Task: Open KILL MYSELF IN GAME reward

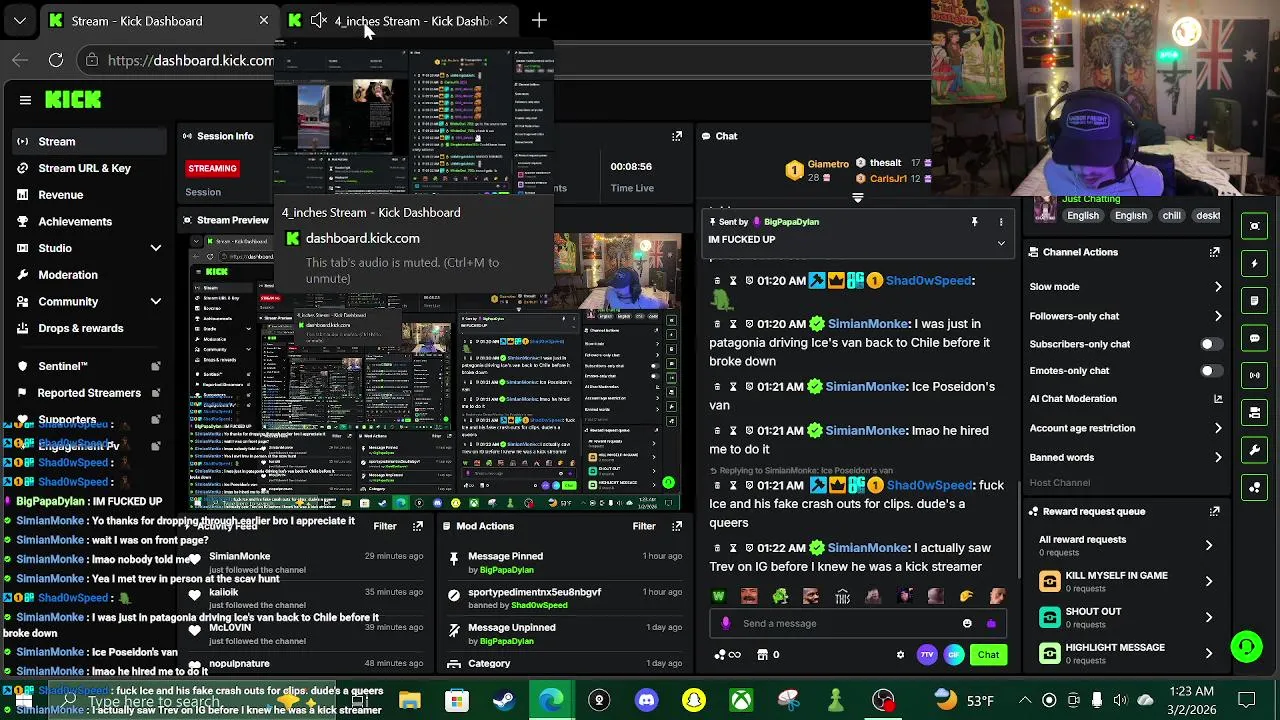Action: pyautogui.click(x=1126, y=581)
